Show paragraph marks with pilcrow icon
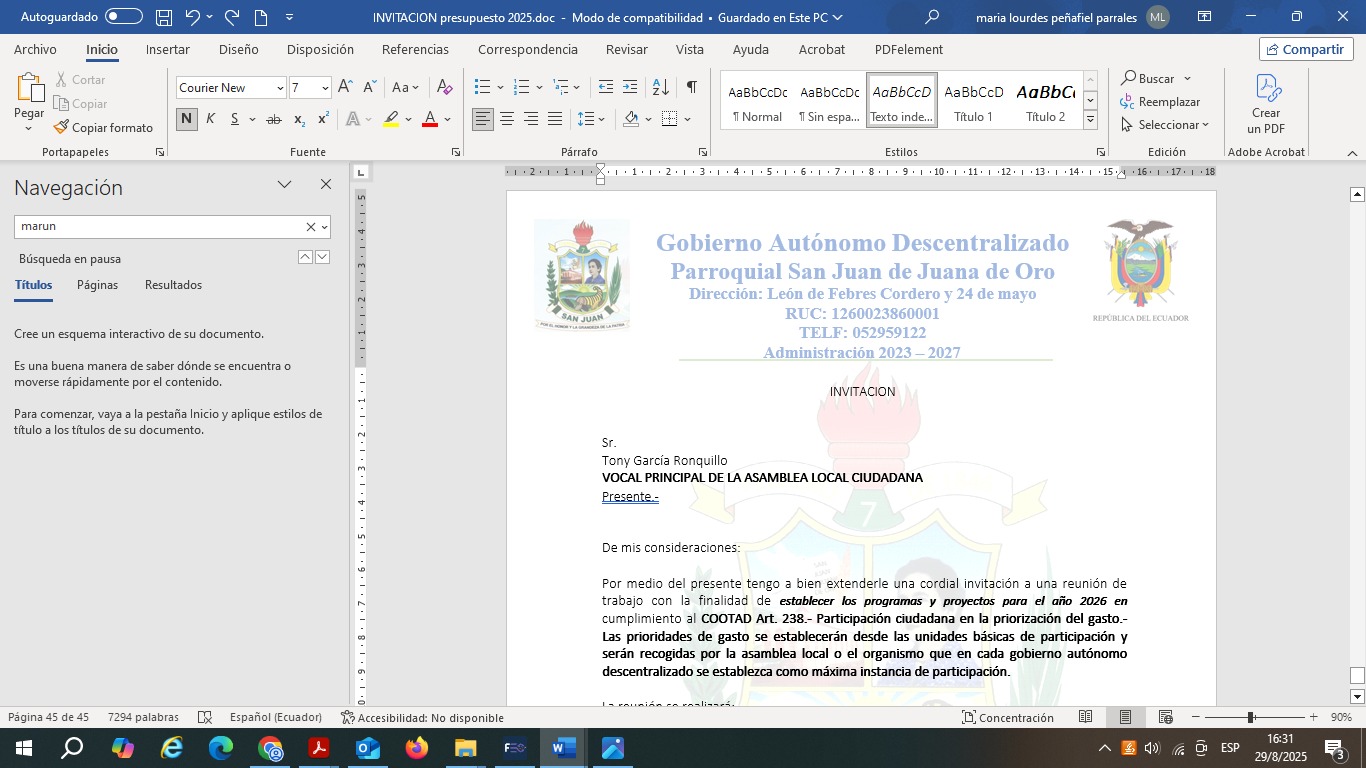This screenshot has height=768, width=1366. coord(691,88)
